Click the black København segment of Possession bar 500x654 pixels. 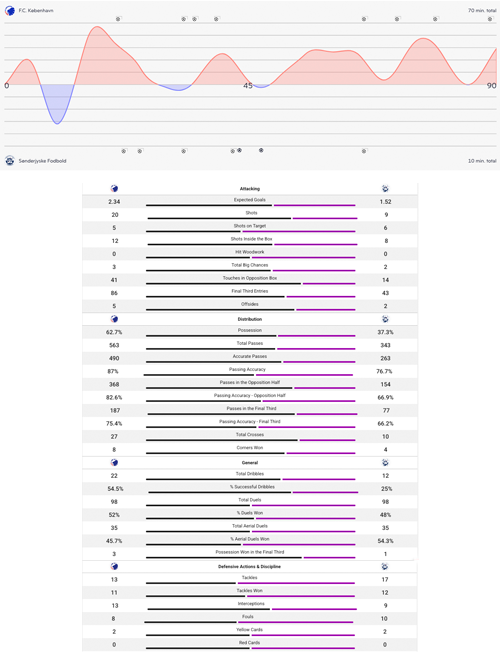click(211, 336)
